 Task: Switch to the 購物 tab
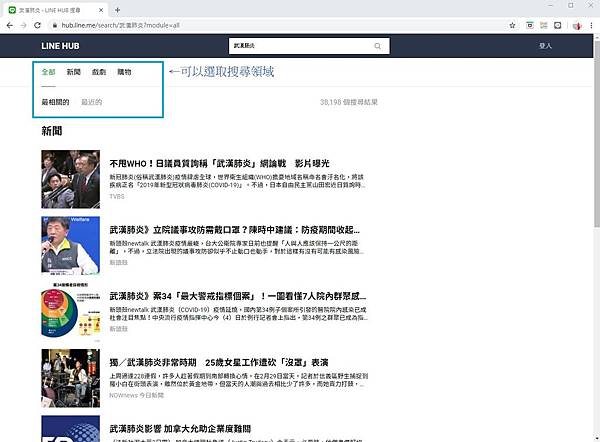[x=124, y=72]
